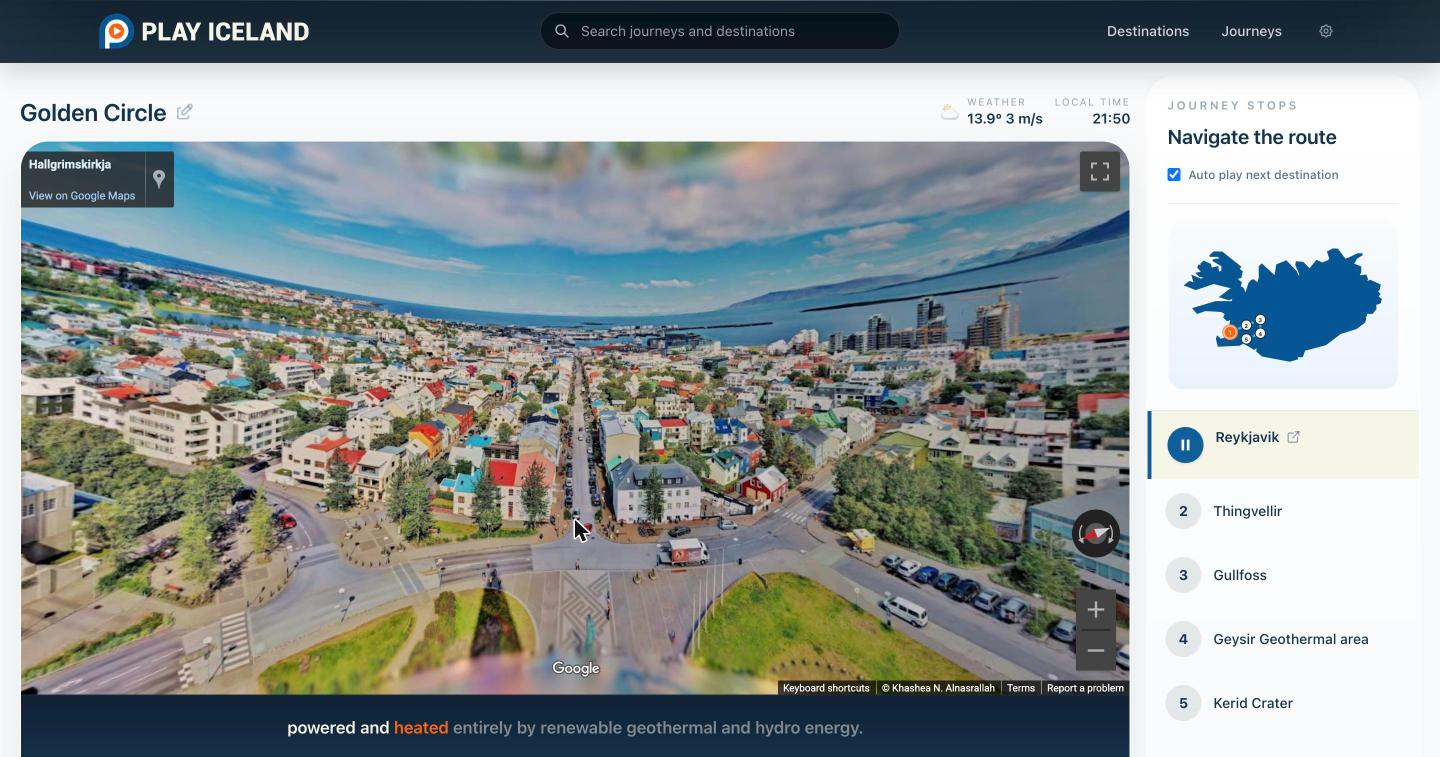Open Reykjavik external link icon
This screenshot has height=757, width=1440.
pos(1293,437)
